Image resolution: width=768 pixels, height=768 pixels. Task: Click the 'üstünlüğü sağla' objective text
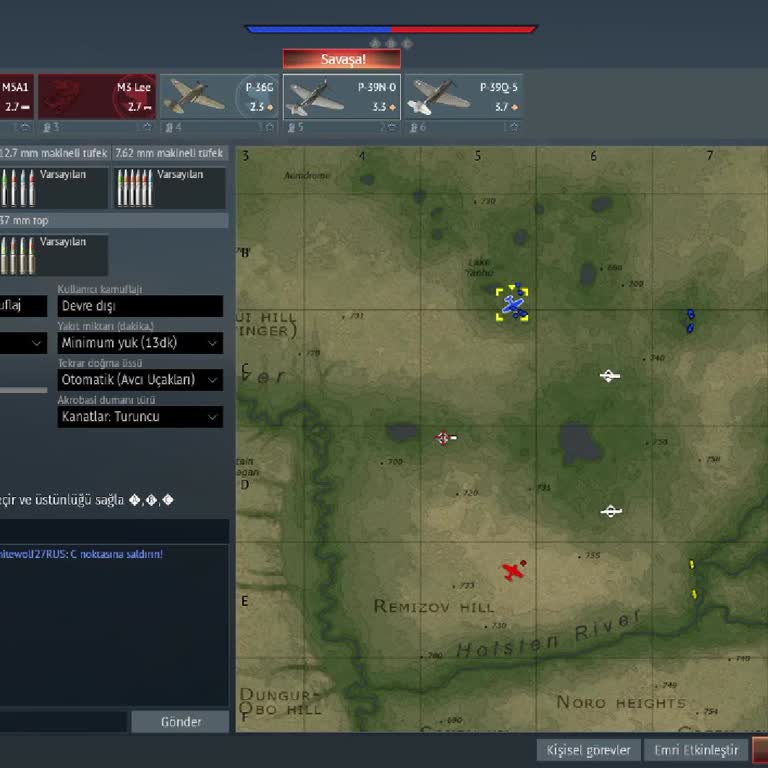pyautogui.click(x=79, y=500)
